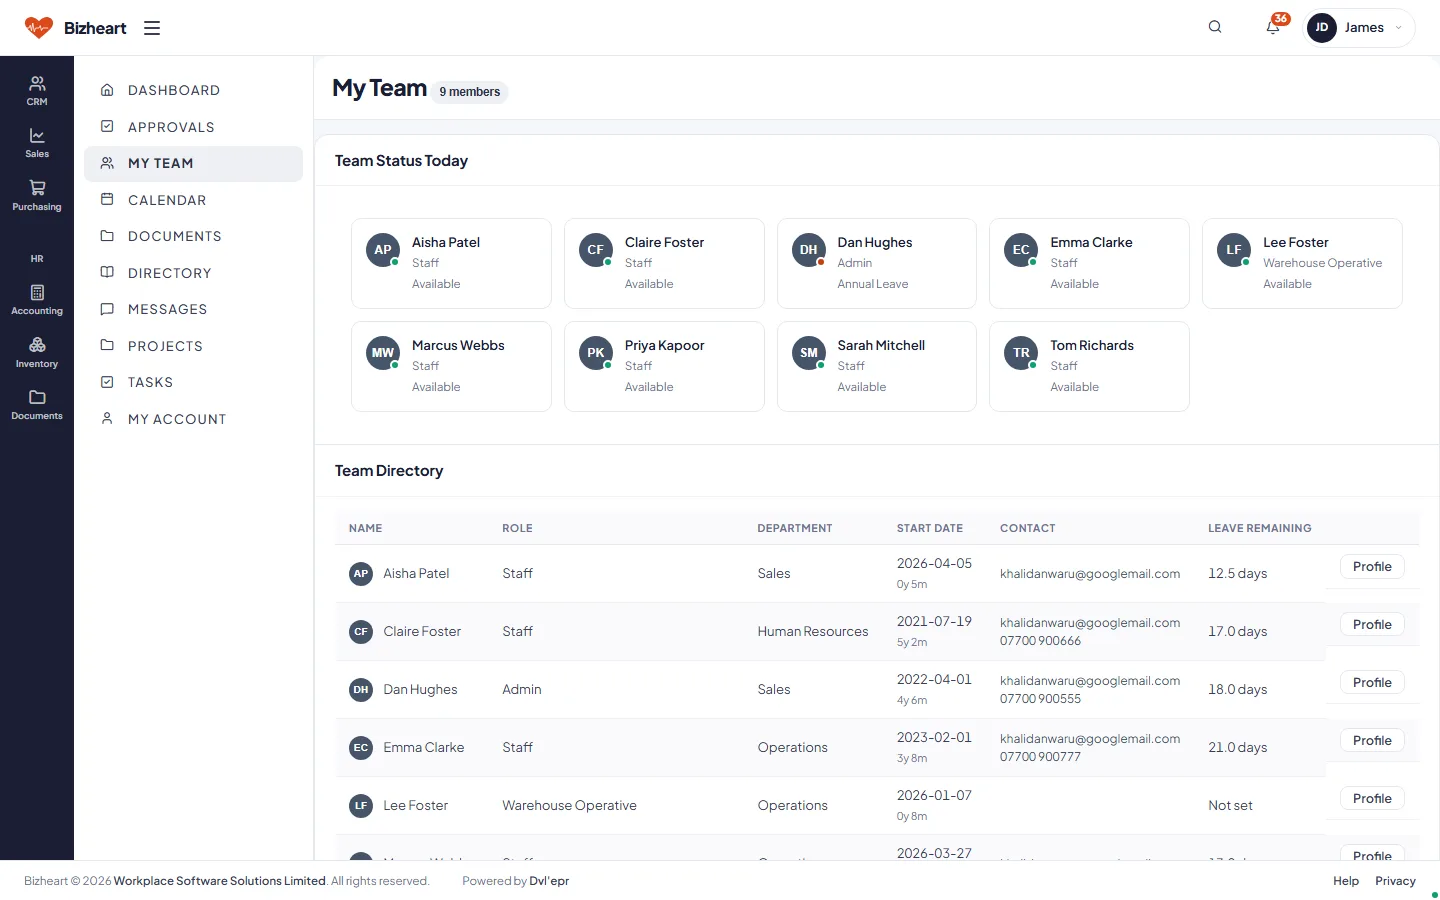The width and height of the screenshot is (1440, 900).
Task: Click the Privacy link in footer
Action: 1395,881
